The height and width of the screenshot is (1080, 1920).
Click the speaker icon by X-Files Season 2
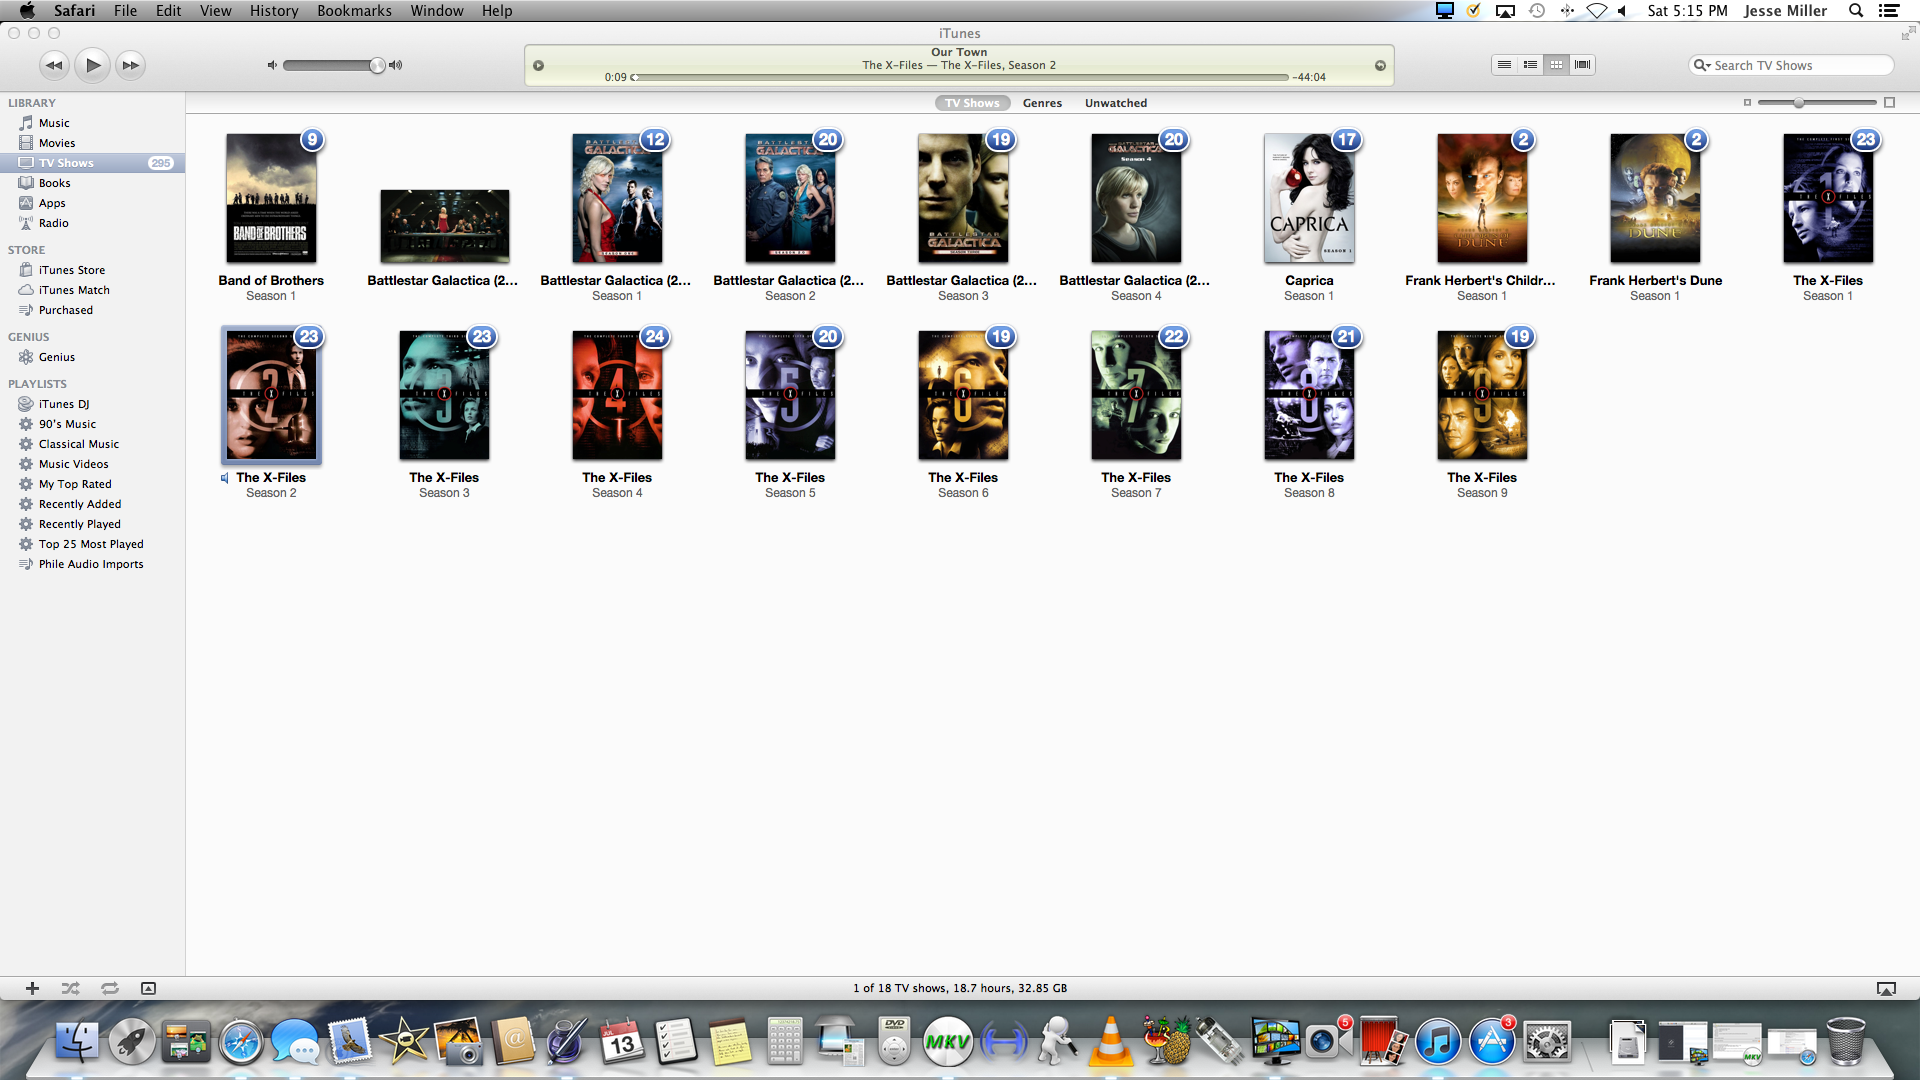[x=225, y=478]
